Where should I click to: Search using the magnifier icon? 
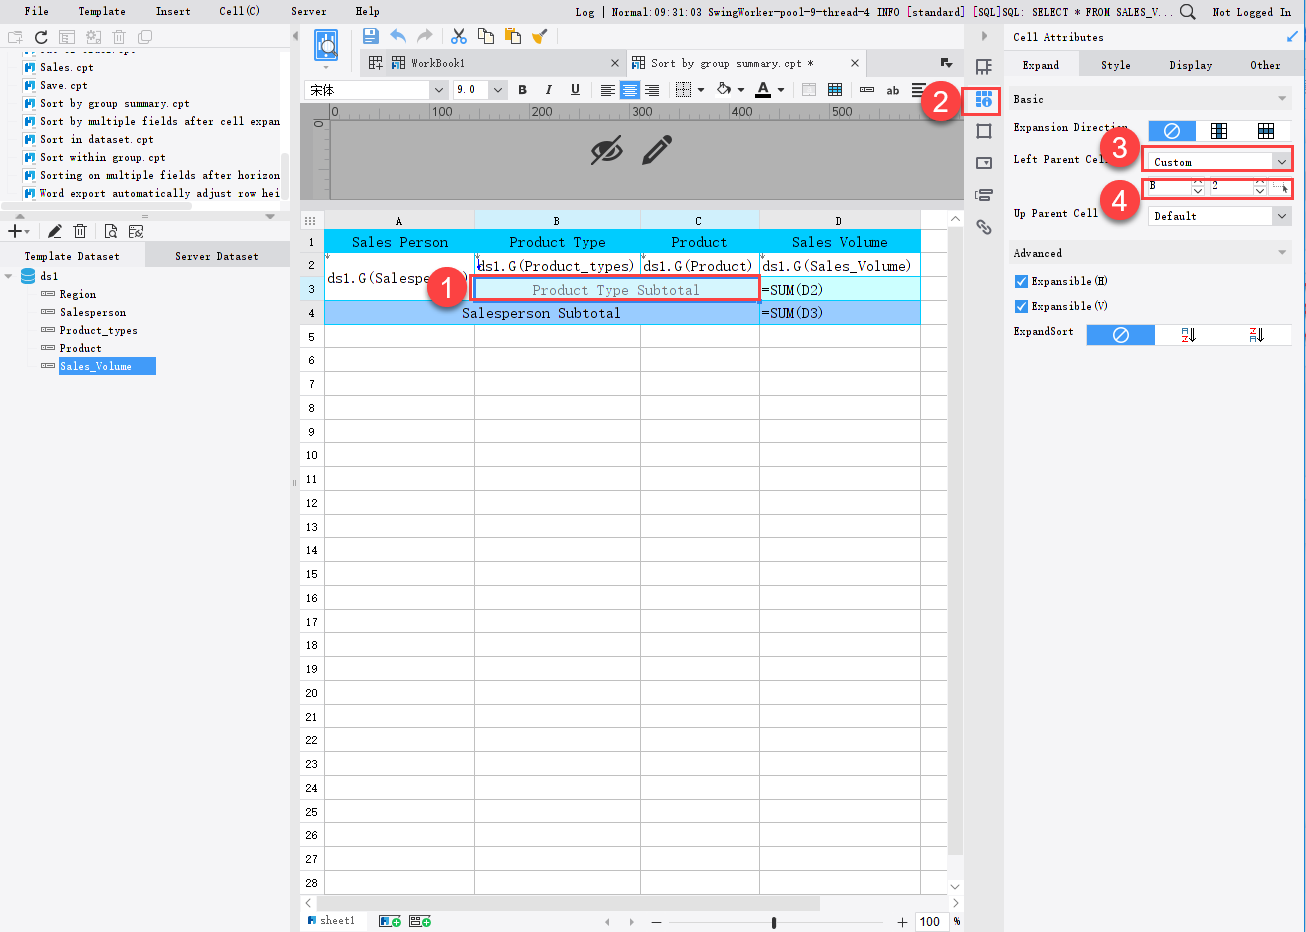point(1188,12)
